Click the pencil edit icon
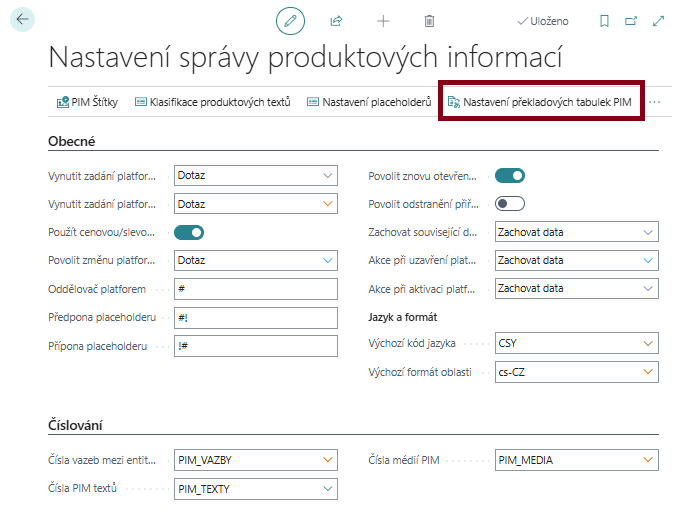690x521 pixels. pos(290,21)
